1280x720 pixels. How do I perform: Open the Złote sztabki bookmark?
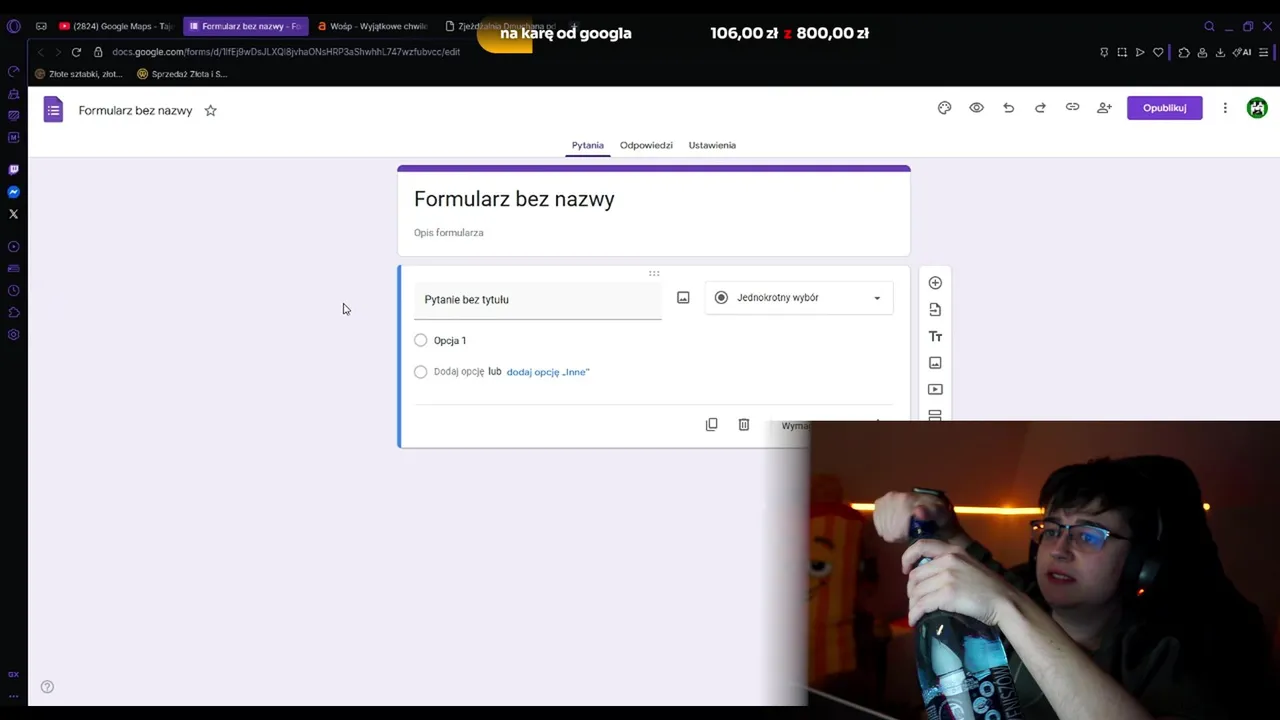(78, 74)
